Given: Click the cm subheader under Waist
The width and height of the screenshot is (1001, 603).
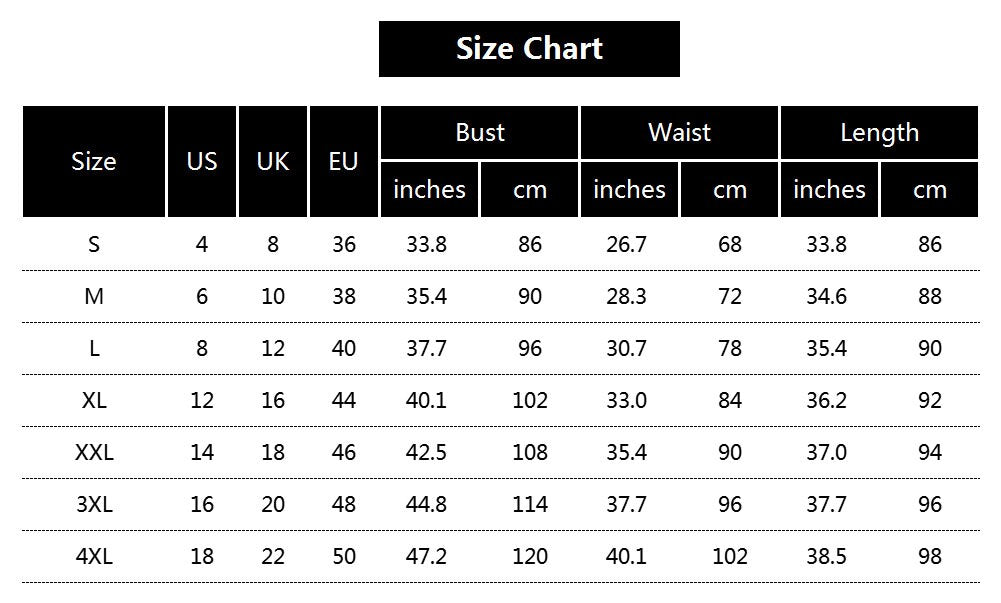Looking at the screenshot, I should pos(730,189).
